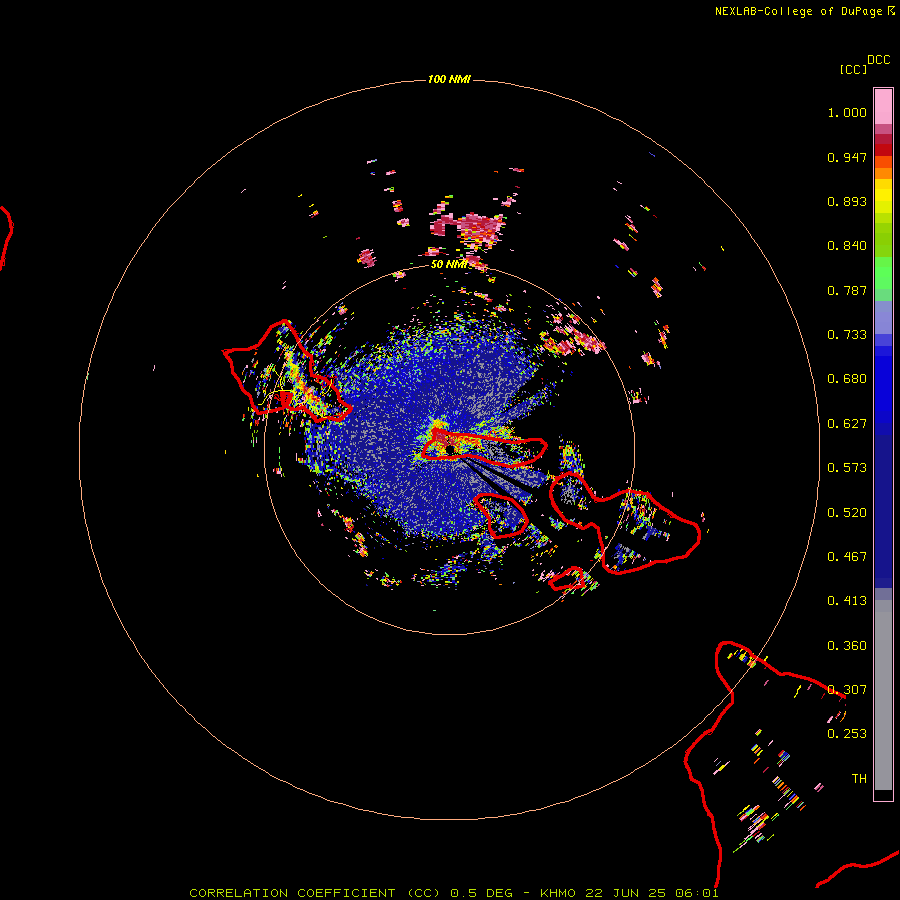
Task: Click the 100 NMI range ring label
Action: tap(449, 79)
